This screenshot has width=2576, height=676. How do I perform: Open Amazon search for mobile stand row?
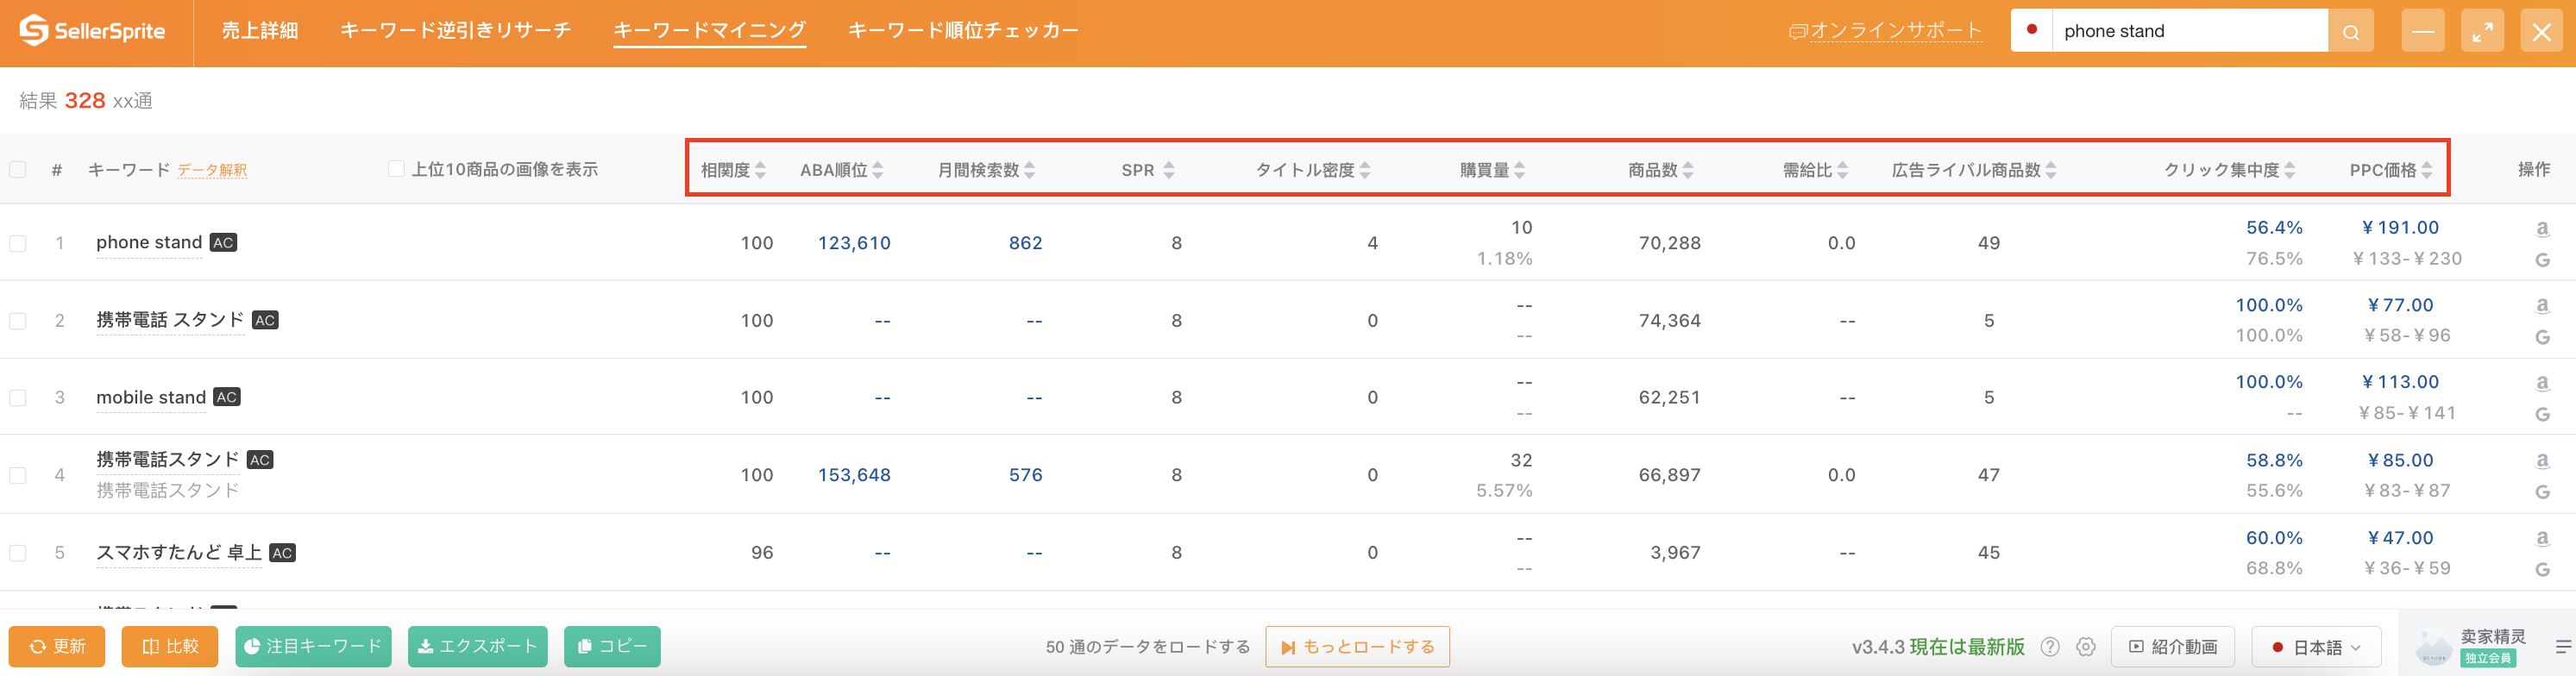tap(2542, 383)
